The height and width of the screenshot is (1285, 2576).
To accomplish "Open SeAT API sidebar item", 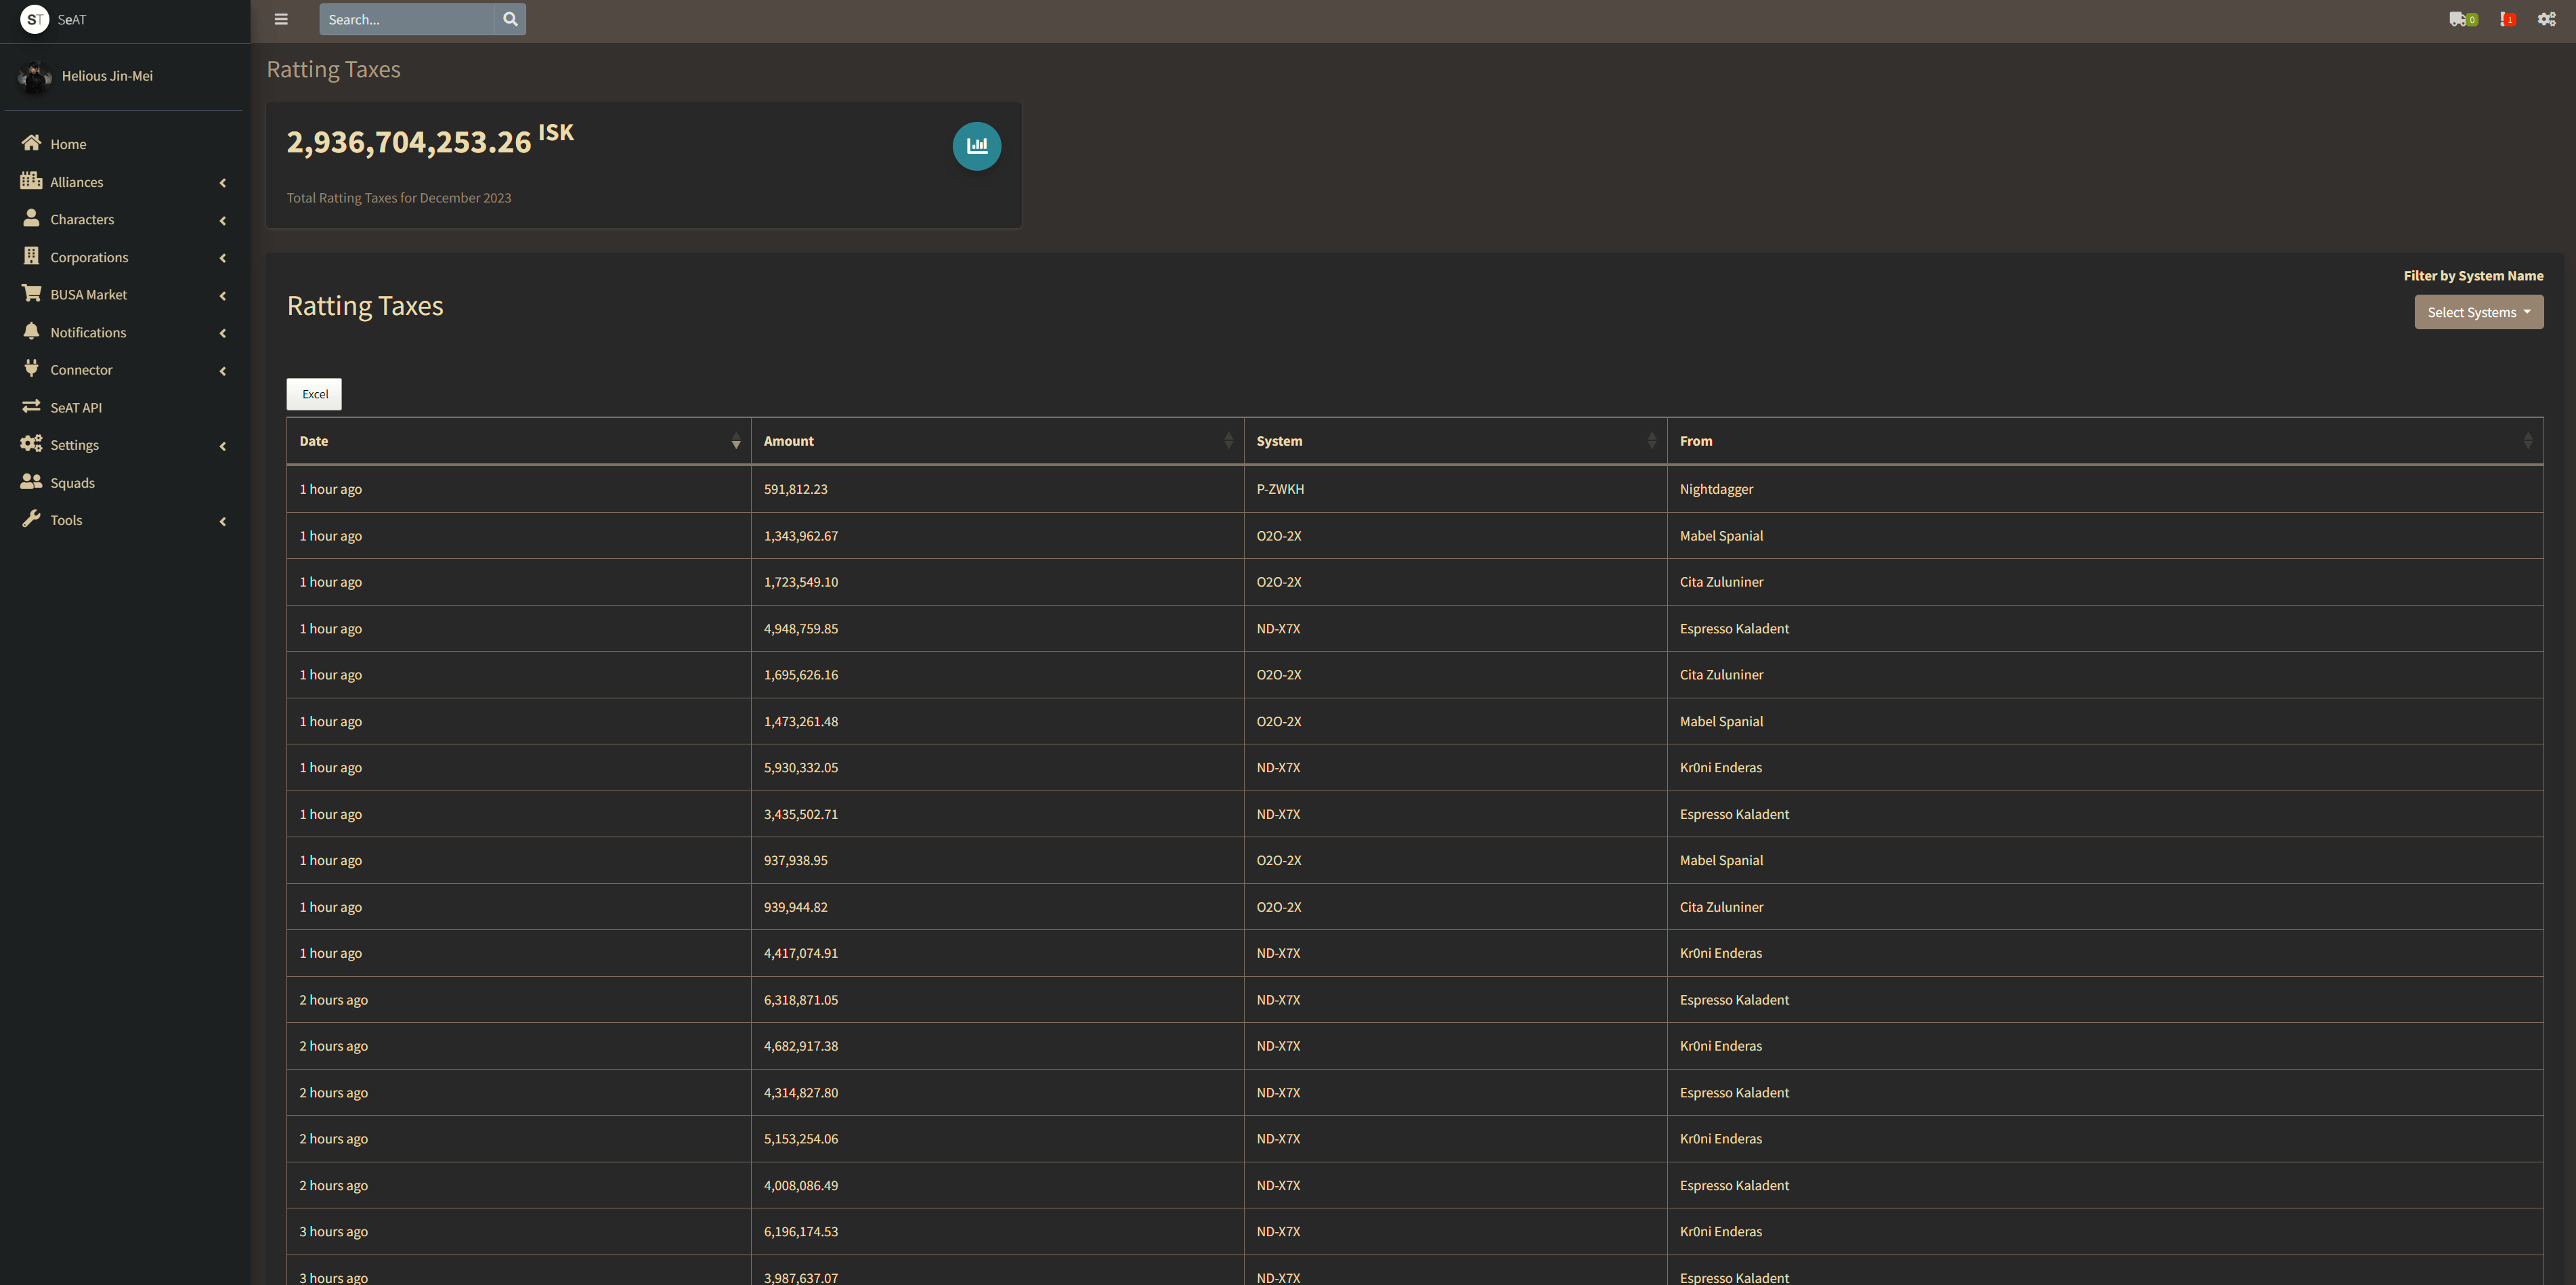I will tap(76, 408).
